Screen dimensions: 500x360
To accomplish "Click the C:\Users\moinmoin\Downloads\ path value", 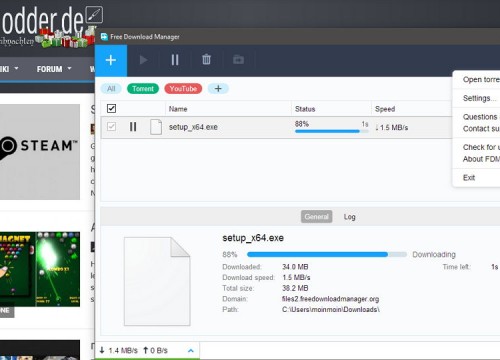I will (x=331, y=310).
